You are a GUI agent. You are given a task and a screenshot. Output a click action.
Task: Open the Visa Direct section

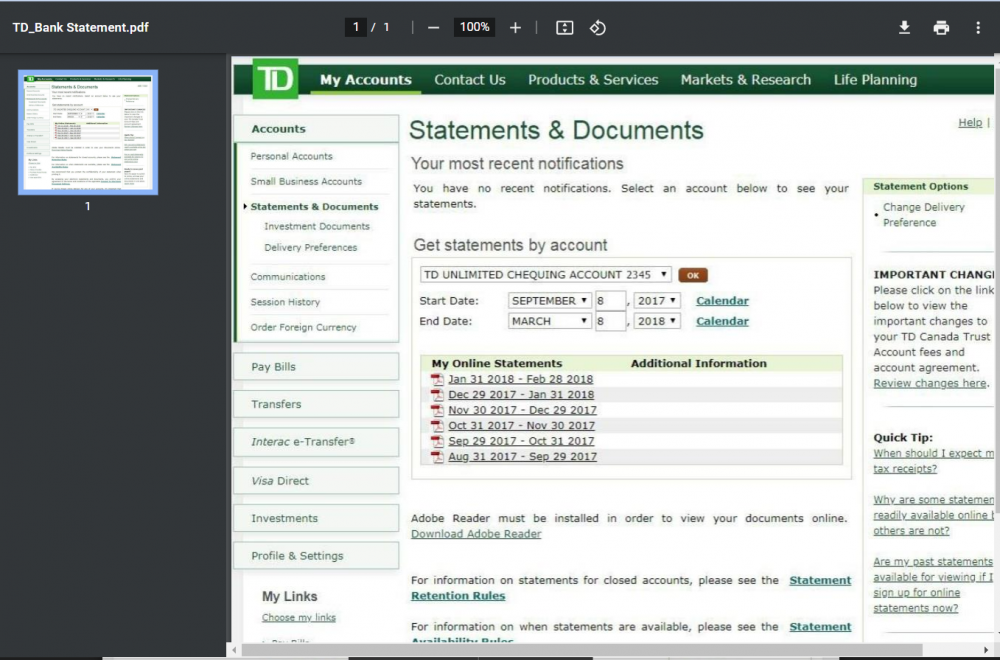pos(316,481)
